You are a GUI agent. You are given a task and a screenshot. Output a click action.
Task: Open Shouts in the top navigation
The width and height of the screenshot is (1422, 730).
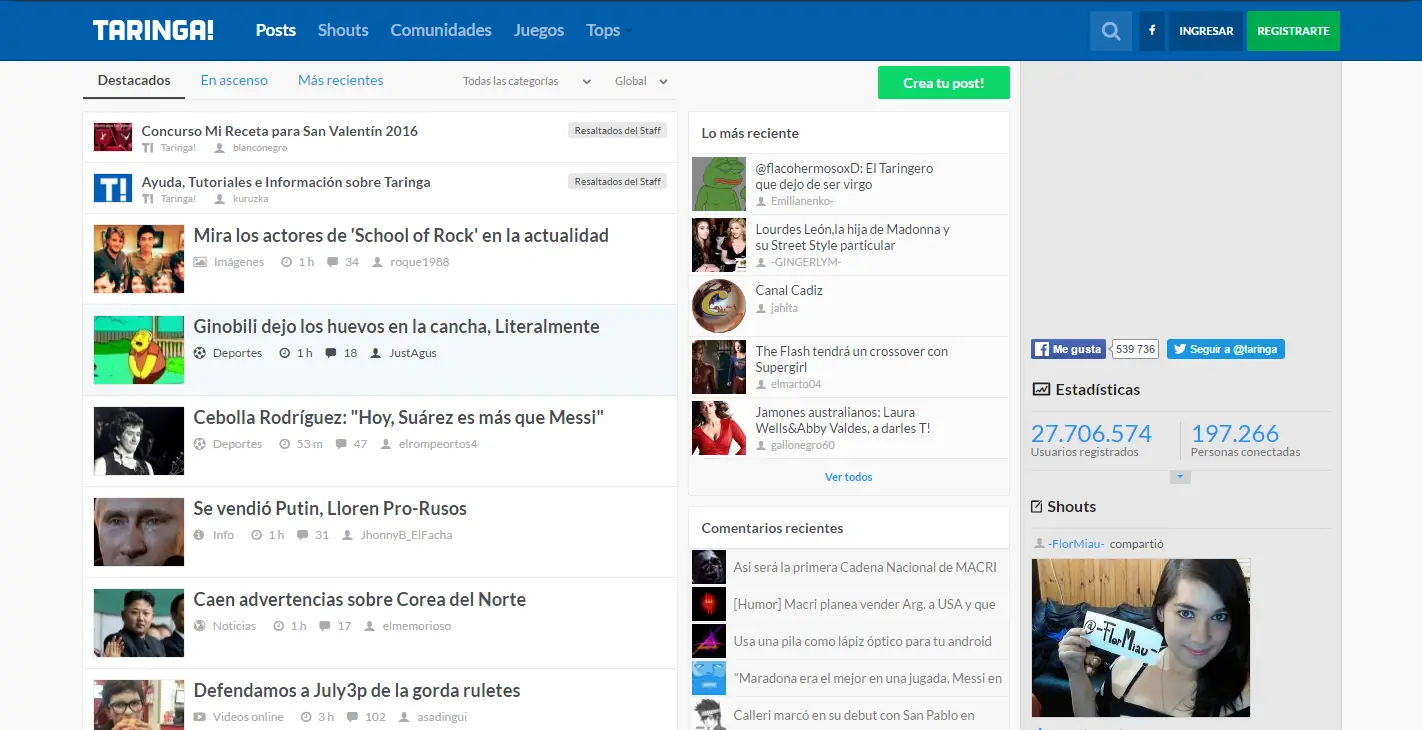tap(343, 30)
